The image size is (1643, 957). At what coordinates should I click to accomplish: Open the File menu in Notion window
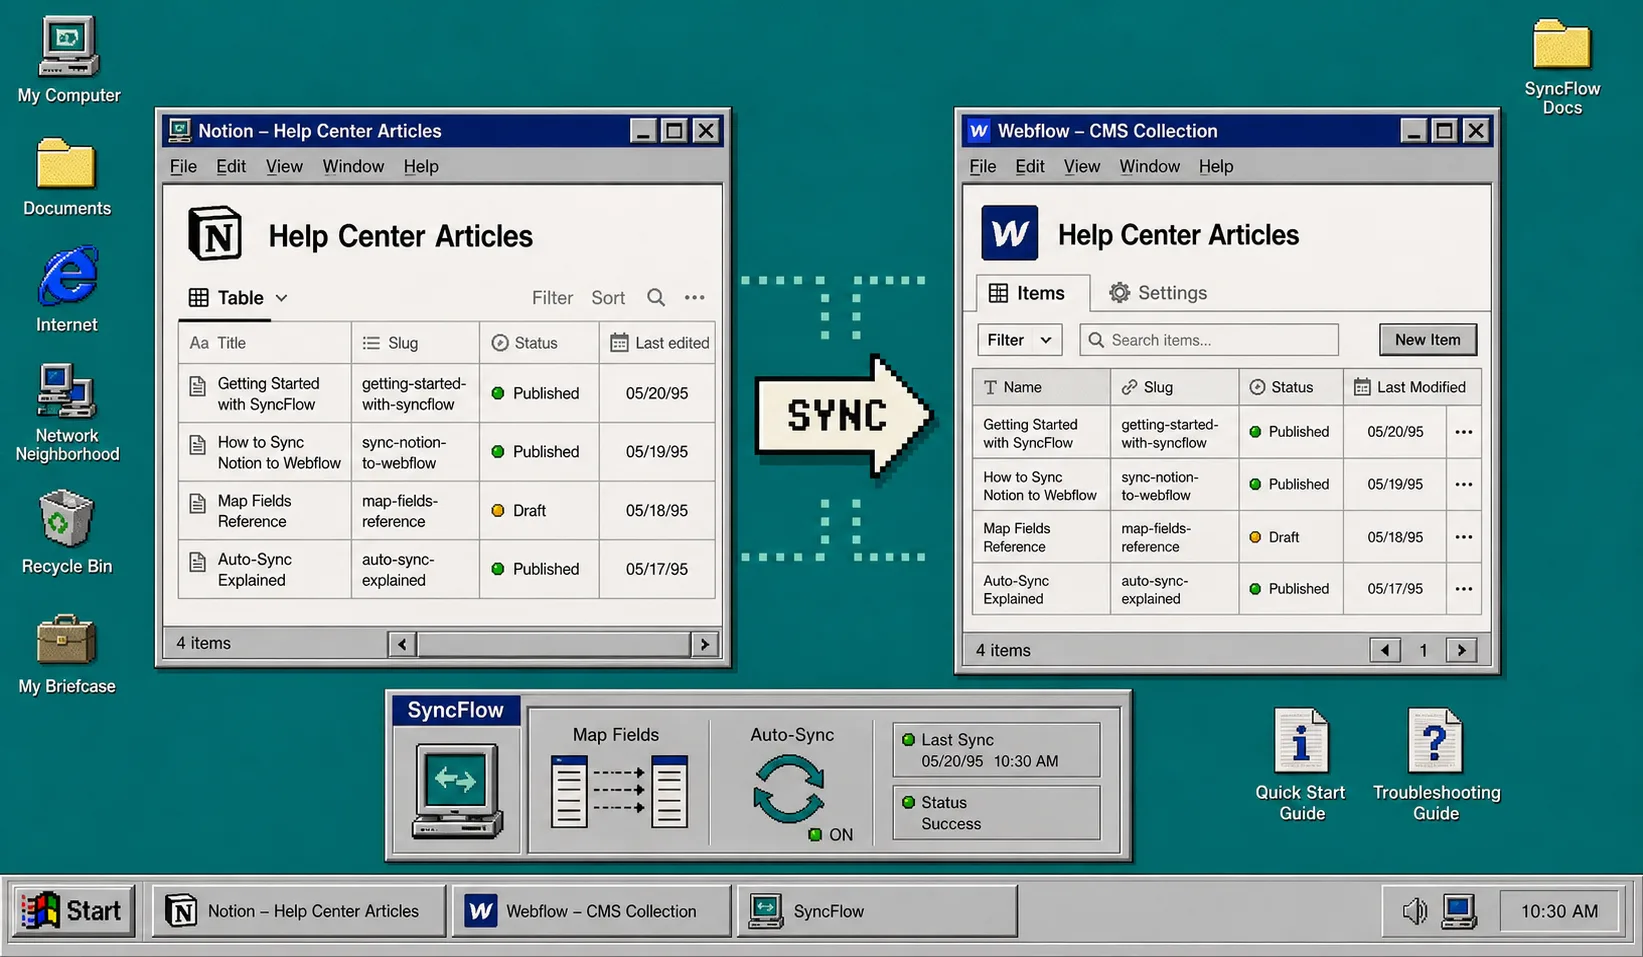pyautogui.click(x=183, y=166)
